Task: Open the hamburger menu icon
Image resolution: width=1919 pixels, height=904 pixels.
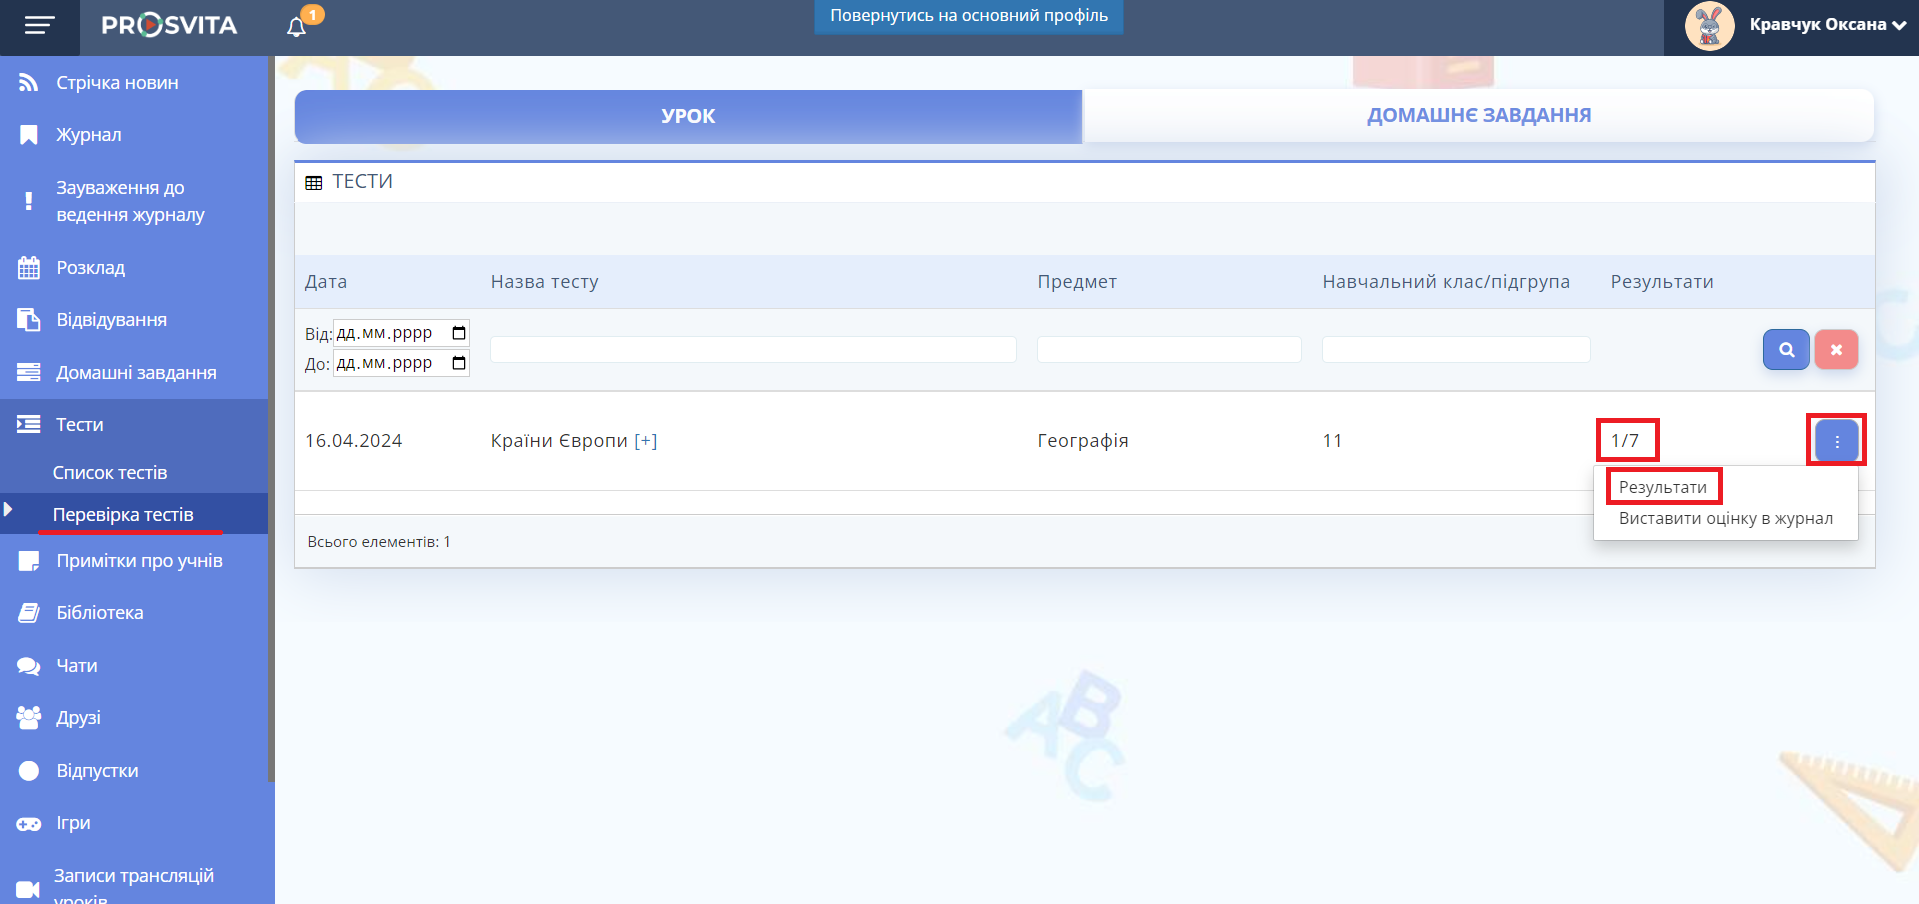Action: click(x=39, y=26)
